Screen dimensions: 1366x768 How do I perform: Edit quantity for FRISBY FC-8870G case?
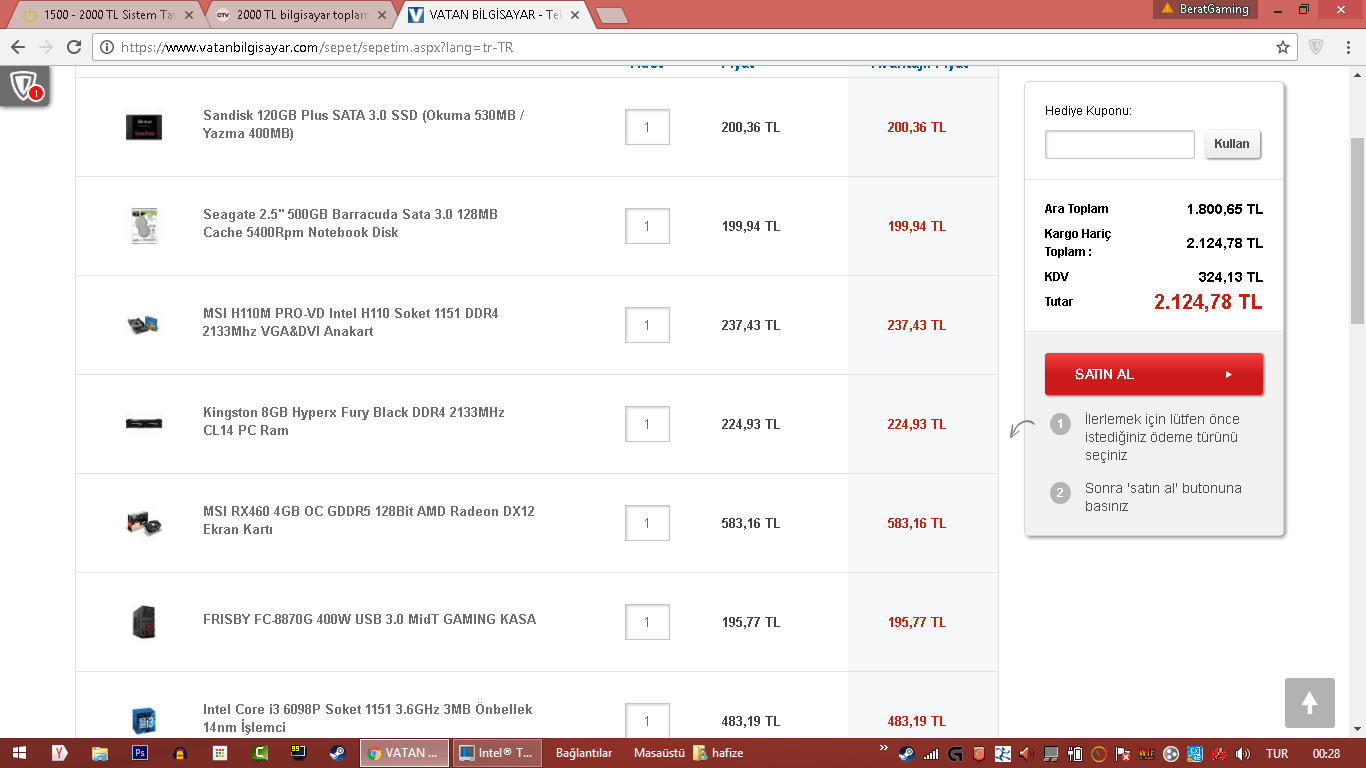[x=647, y=622]
